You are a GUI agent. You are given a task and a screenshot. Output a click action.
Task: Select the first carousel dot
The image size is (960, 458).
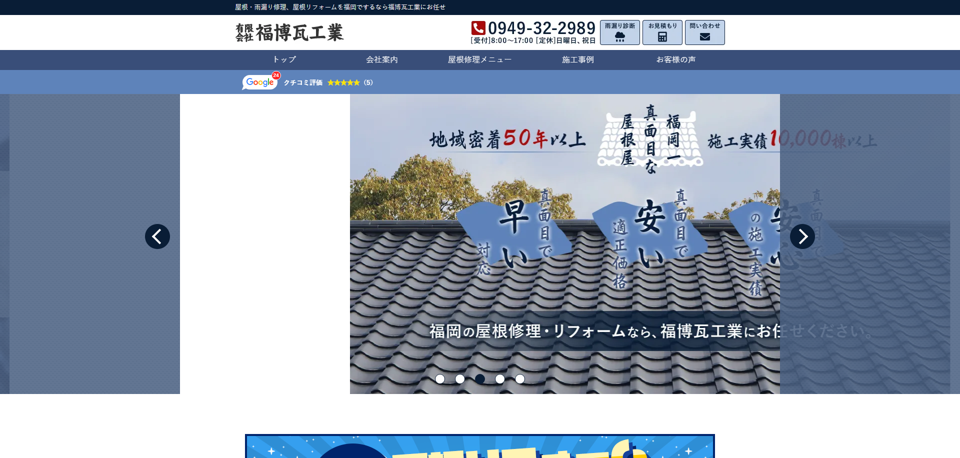click(x=440, y=379)
